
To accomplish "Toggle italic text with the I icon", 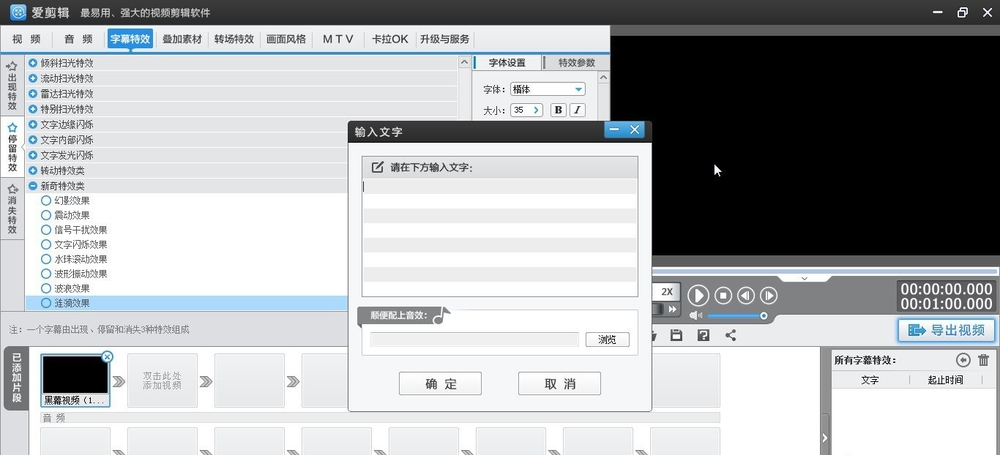I will (x=577, y=110).
